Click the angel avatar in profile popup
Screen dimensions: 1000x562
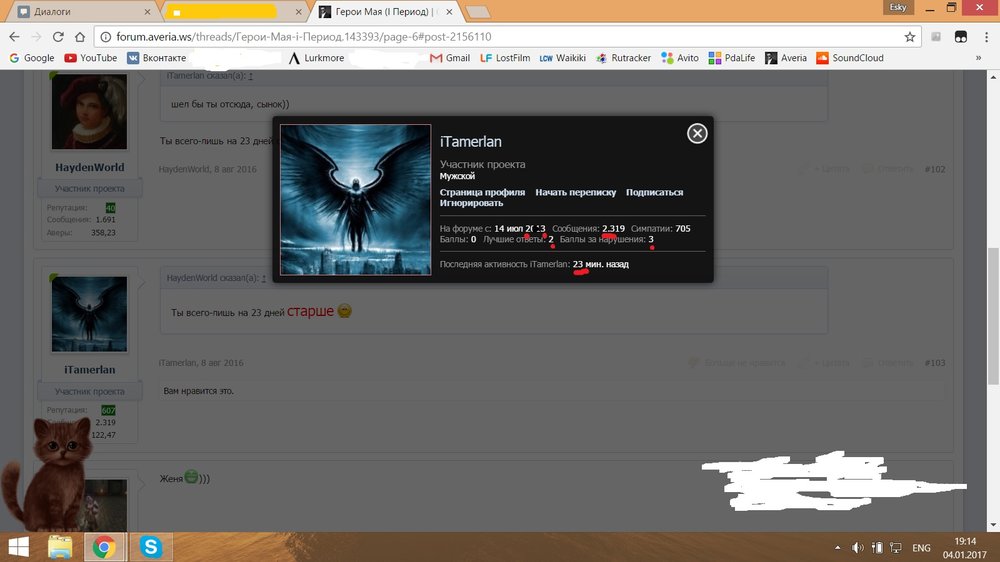click(x=355, y=199)
